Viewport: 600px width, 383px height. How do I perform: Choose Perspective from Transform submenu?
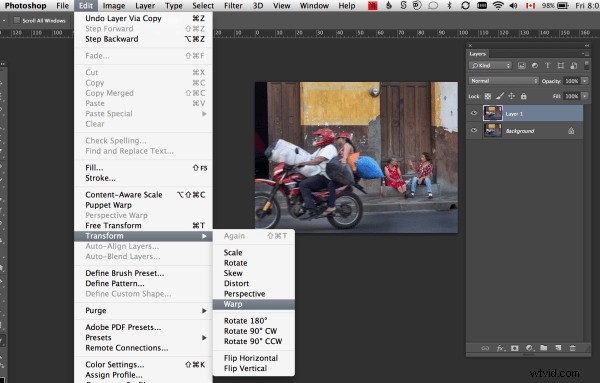[254, 294]
